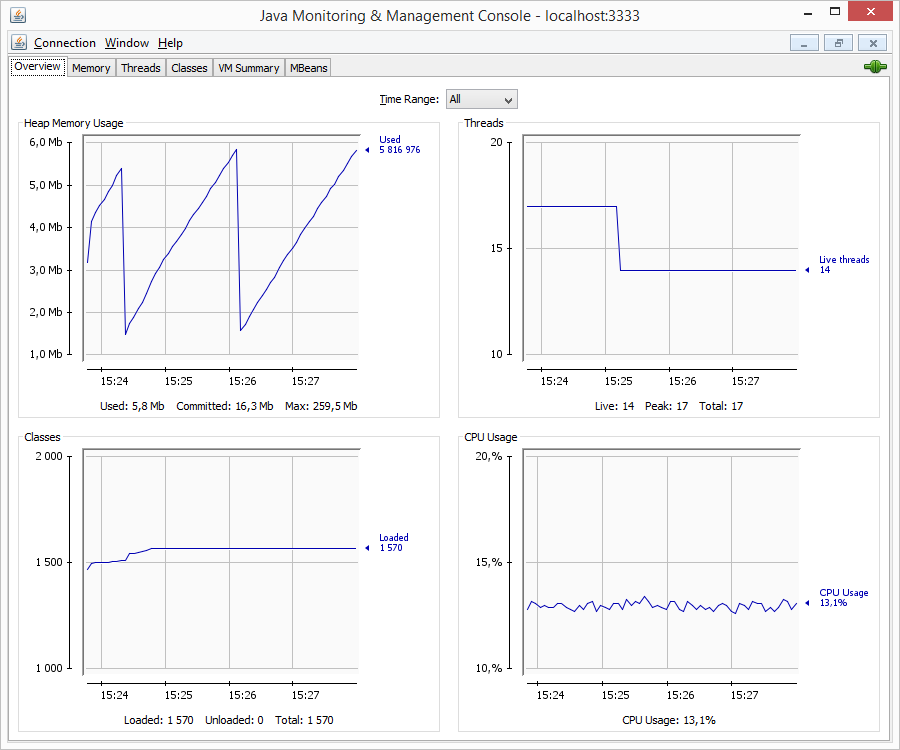900x750 pixels.
Task: Click the Java icon in the menu bar
Action: tap(19, 43)
